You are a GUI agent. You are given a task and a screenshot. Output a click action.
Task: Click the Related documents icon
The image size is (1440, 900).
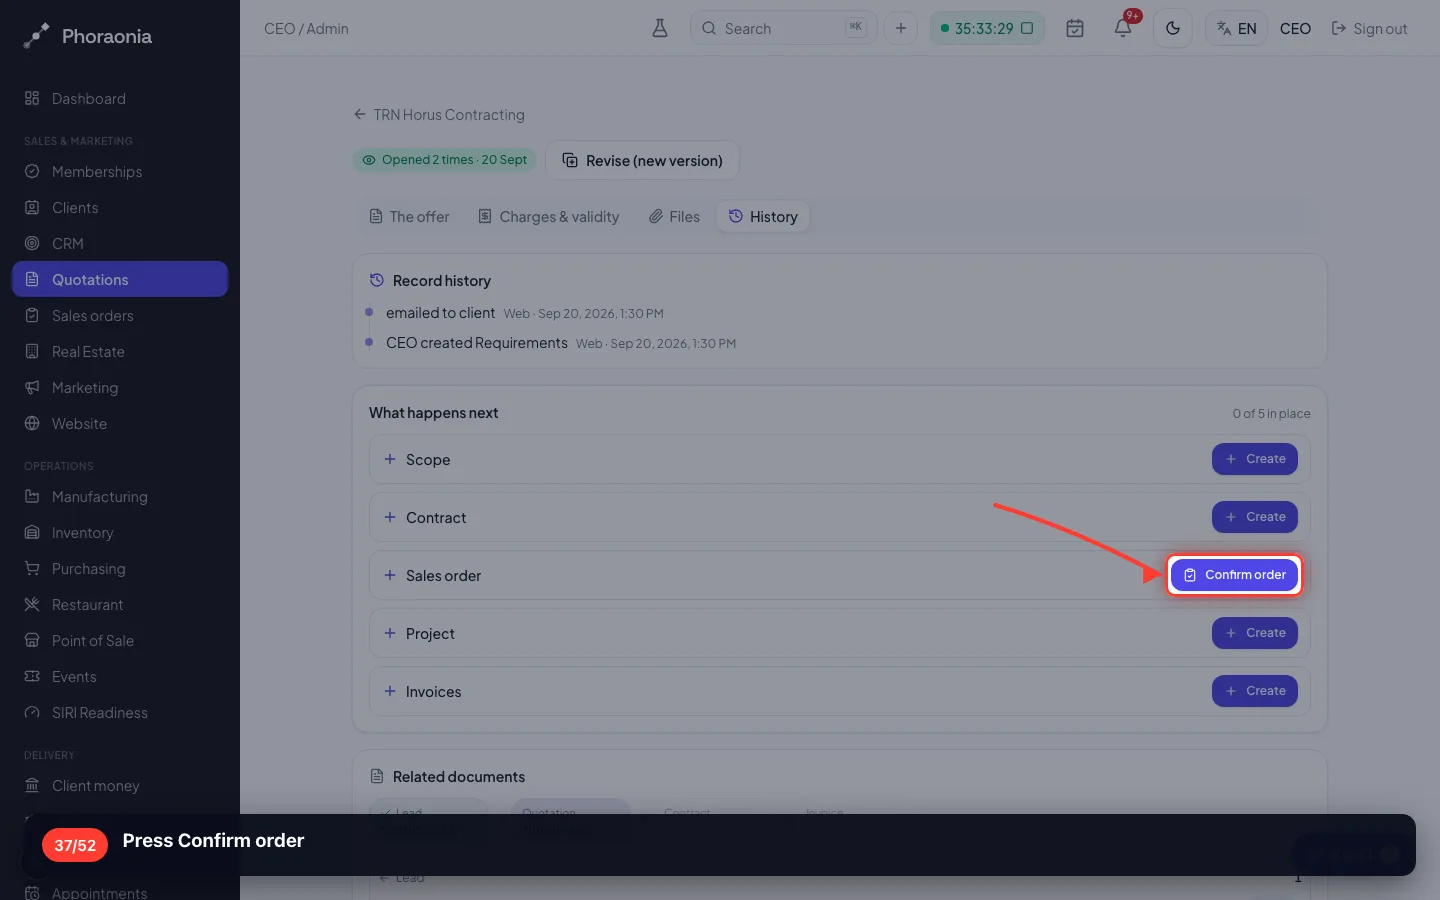377,776
